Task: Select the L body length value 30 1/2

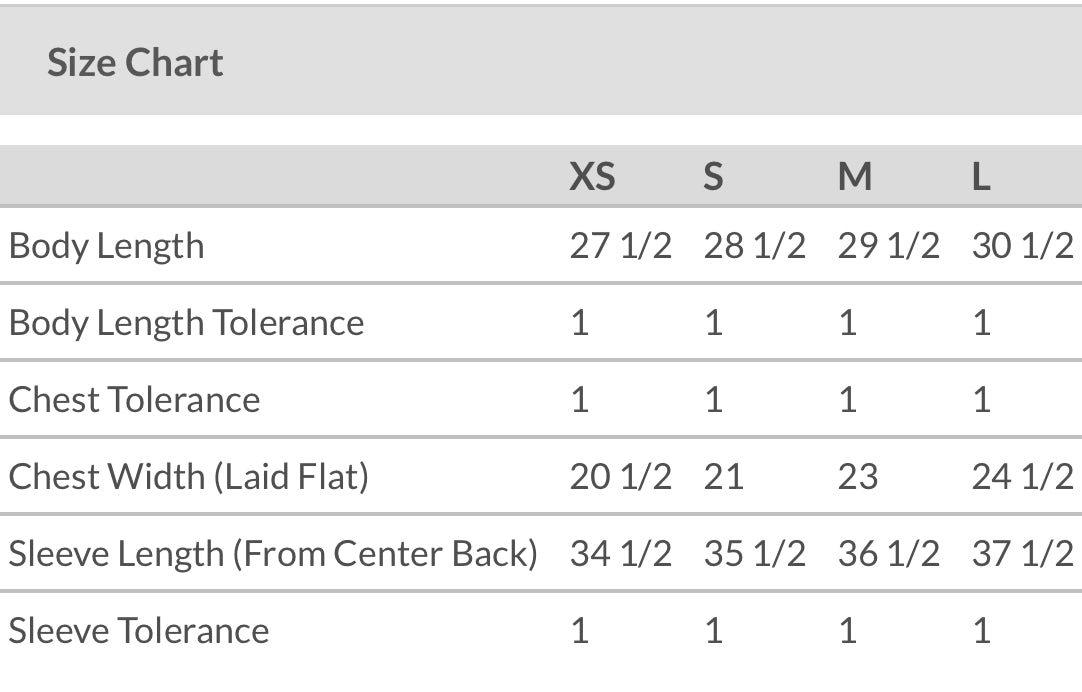Action: (x=1022, y=246)
